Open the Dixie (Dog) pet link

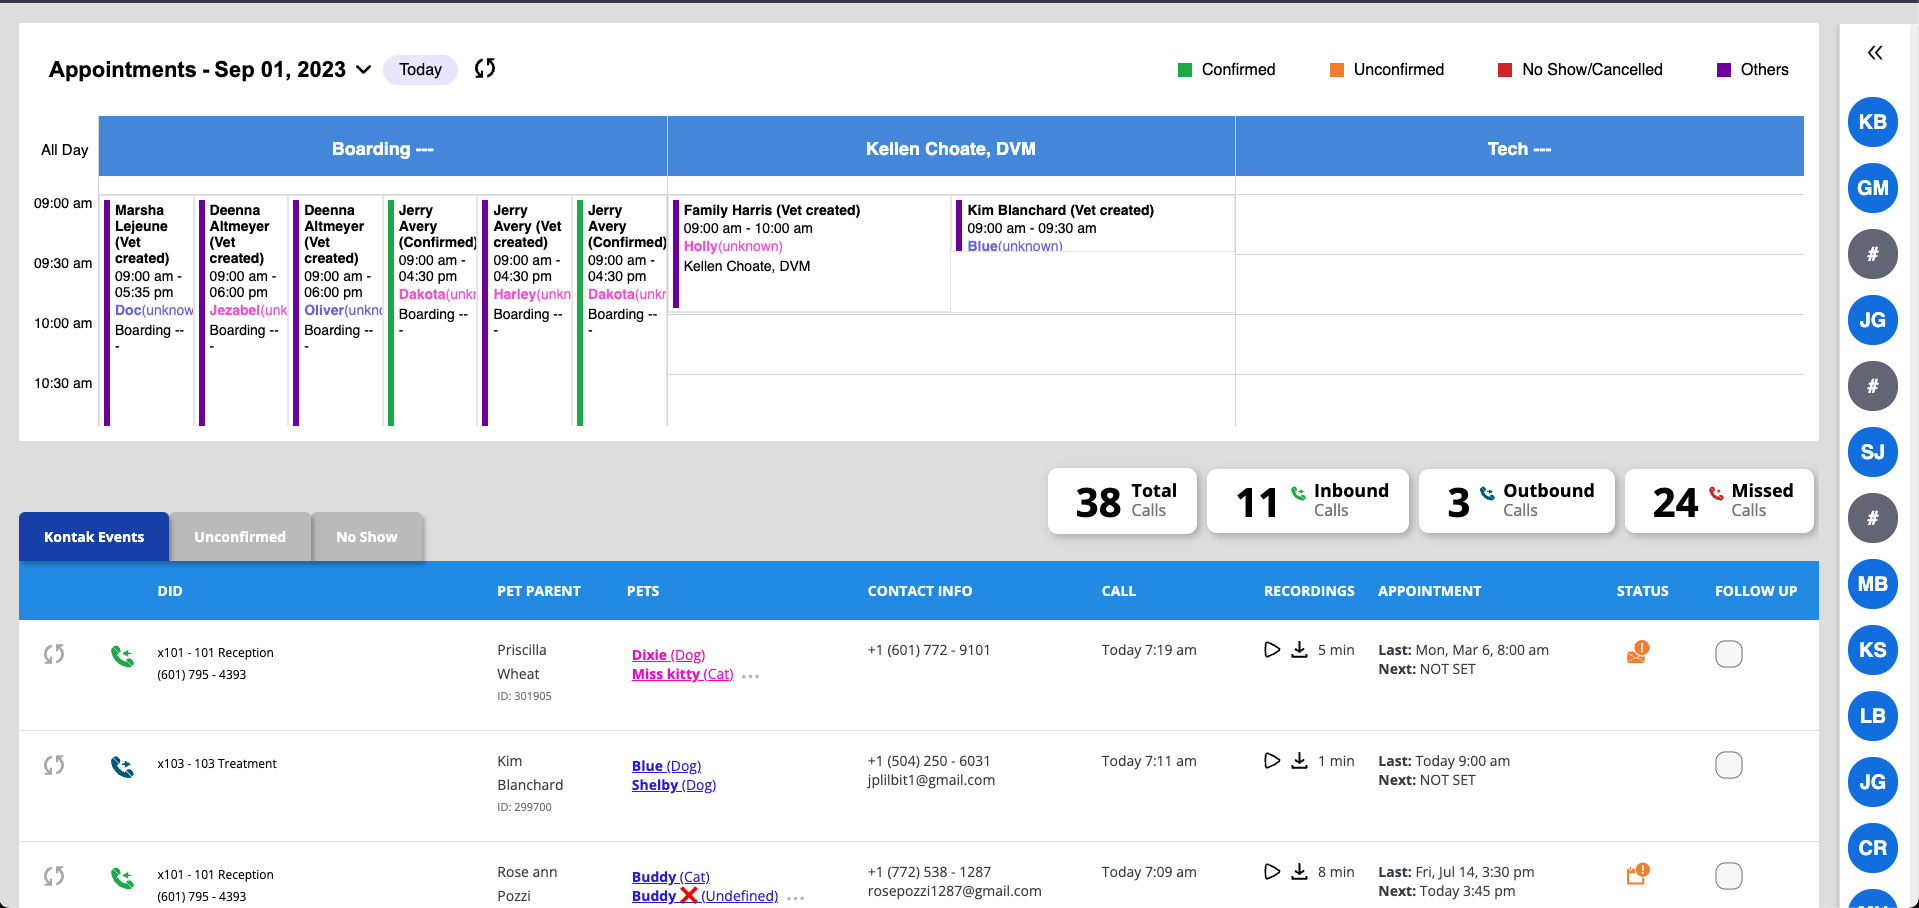668,655
